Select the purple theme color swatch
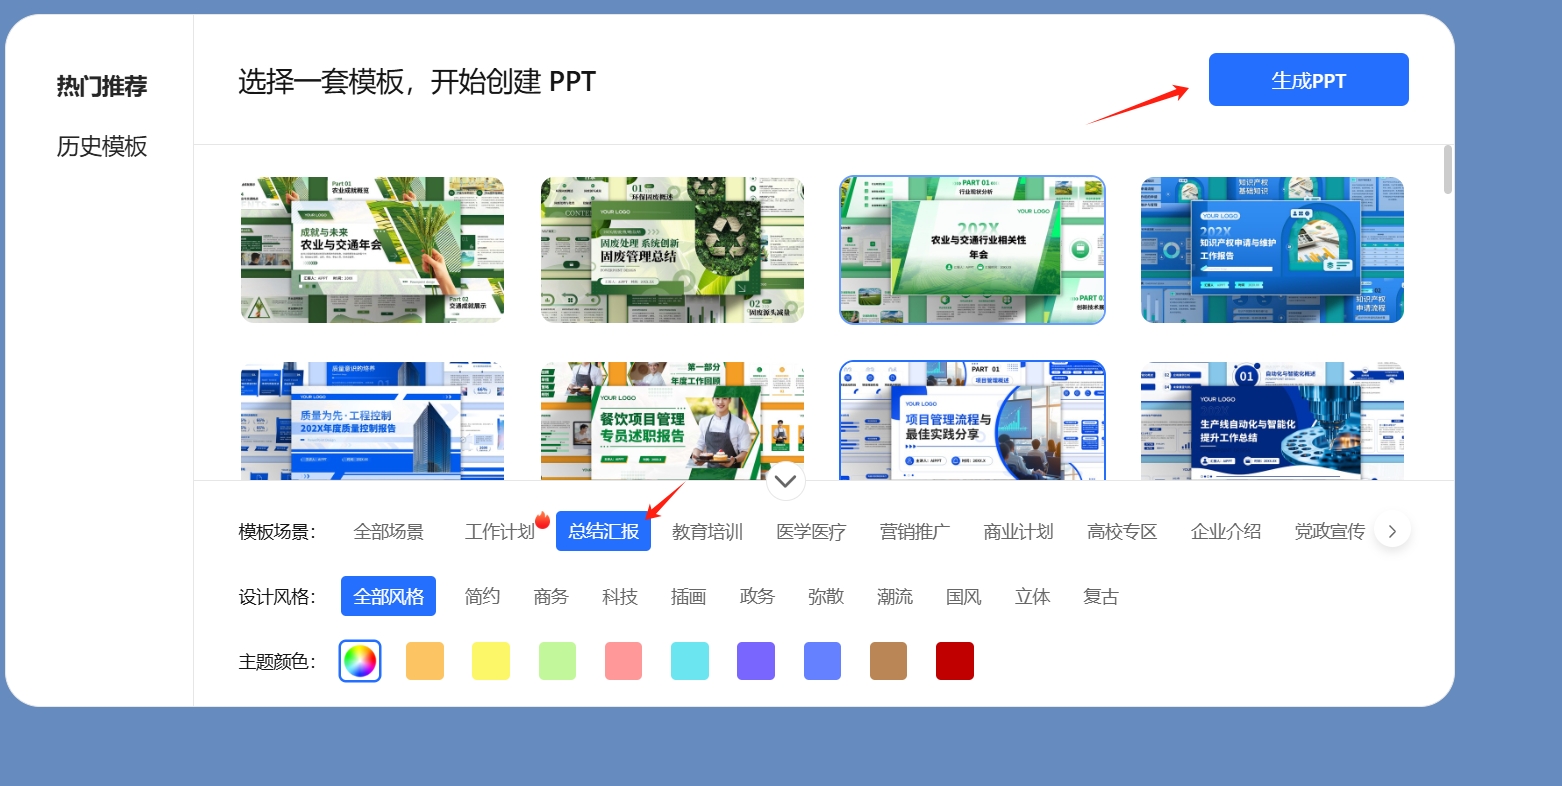Viewport: 1562px width, 786px height. (756, 661)
